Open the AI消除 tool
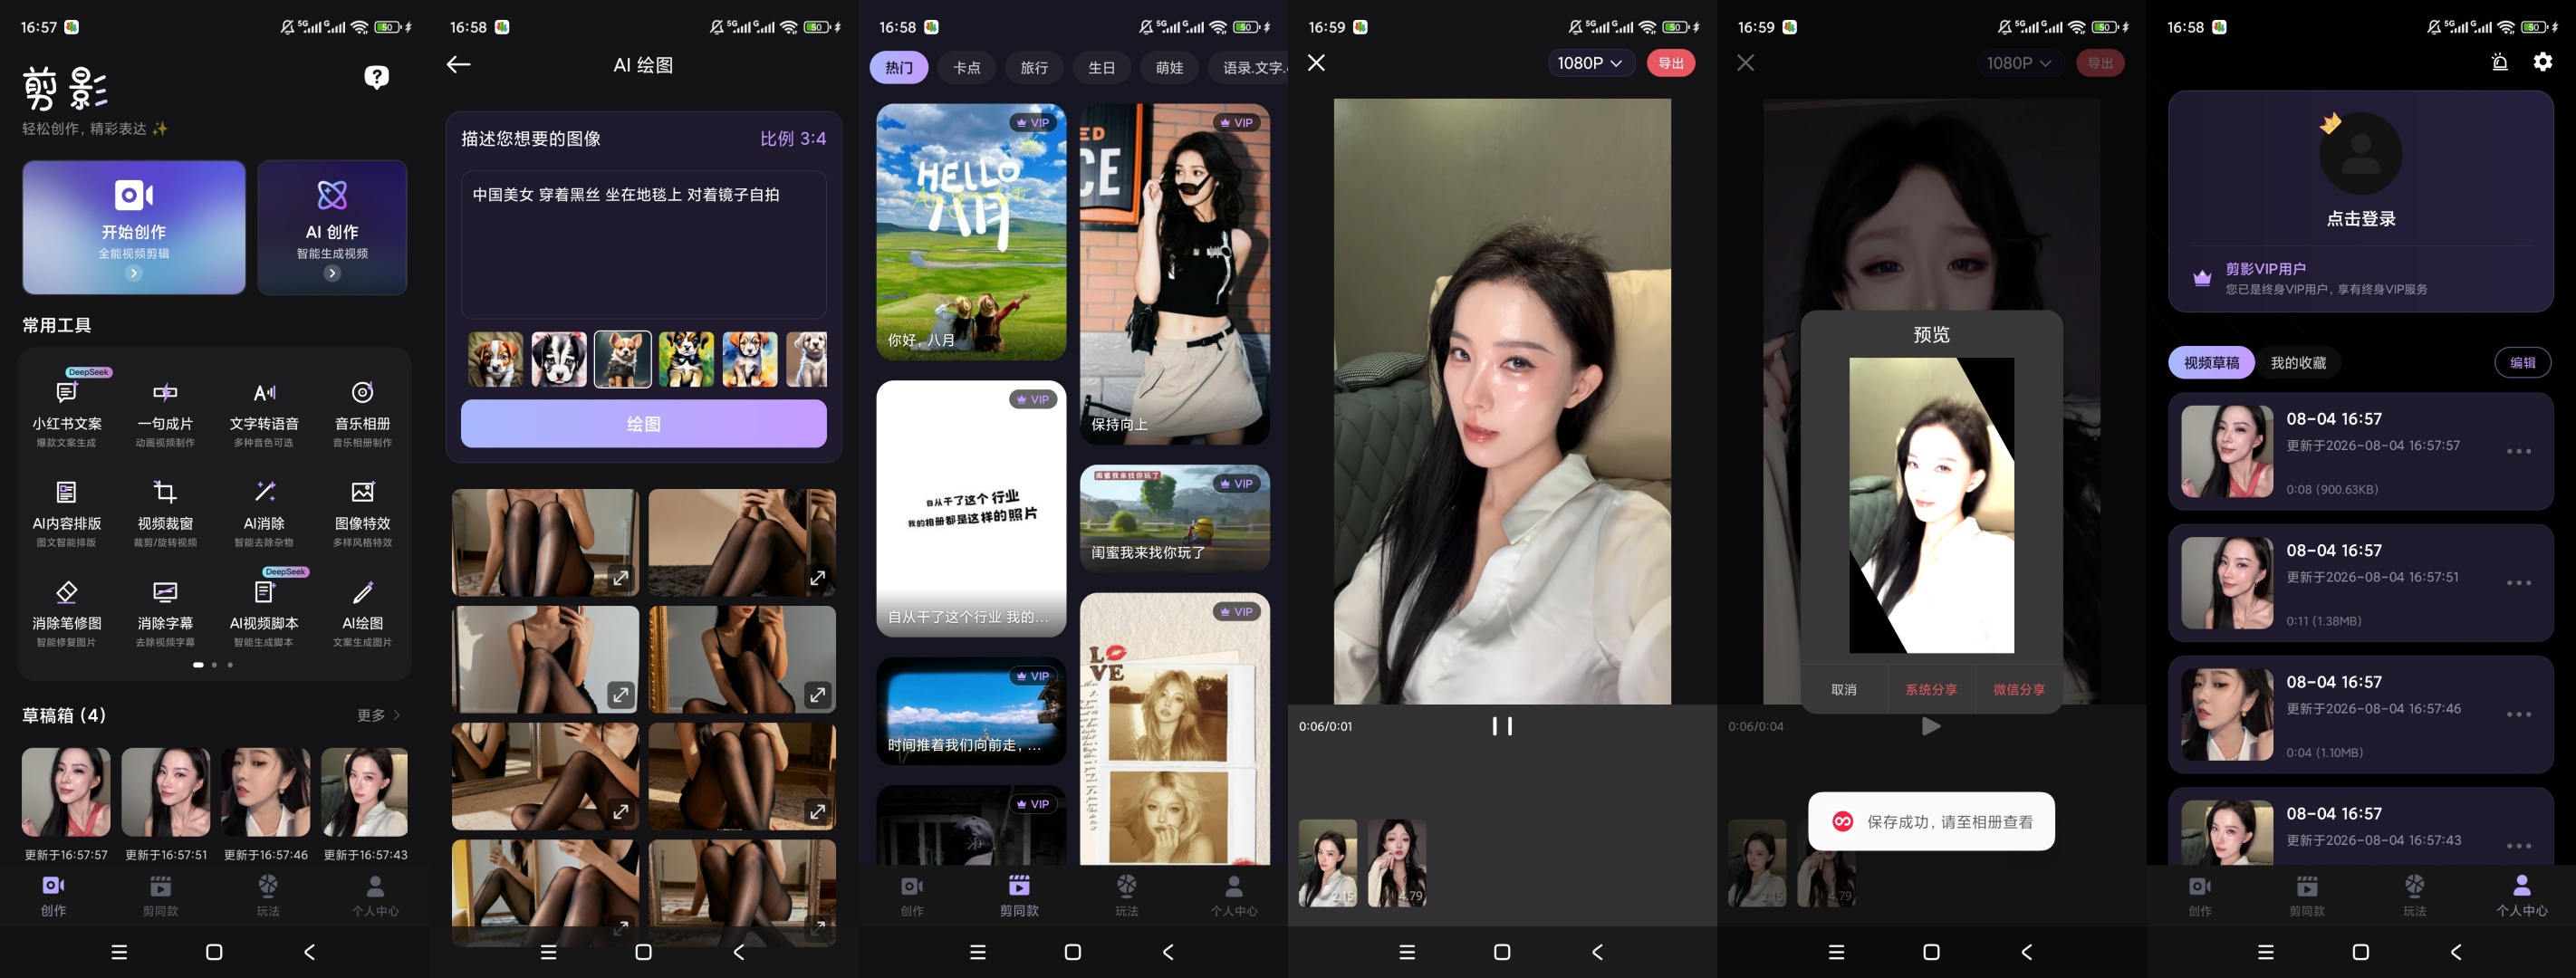This screenshot has height=978, width=2576. 264,514
